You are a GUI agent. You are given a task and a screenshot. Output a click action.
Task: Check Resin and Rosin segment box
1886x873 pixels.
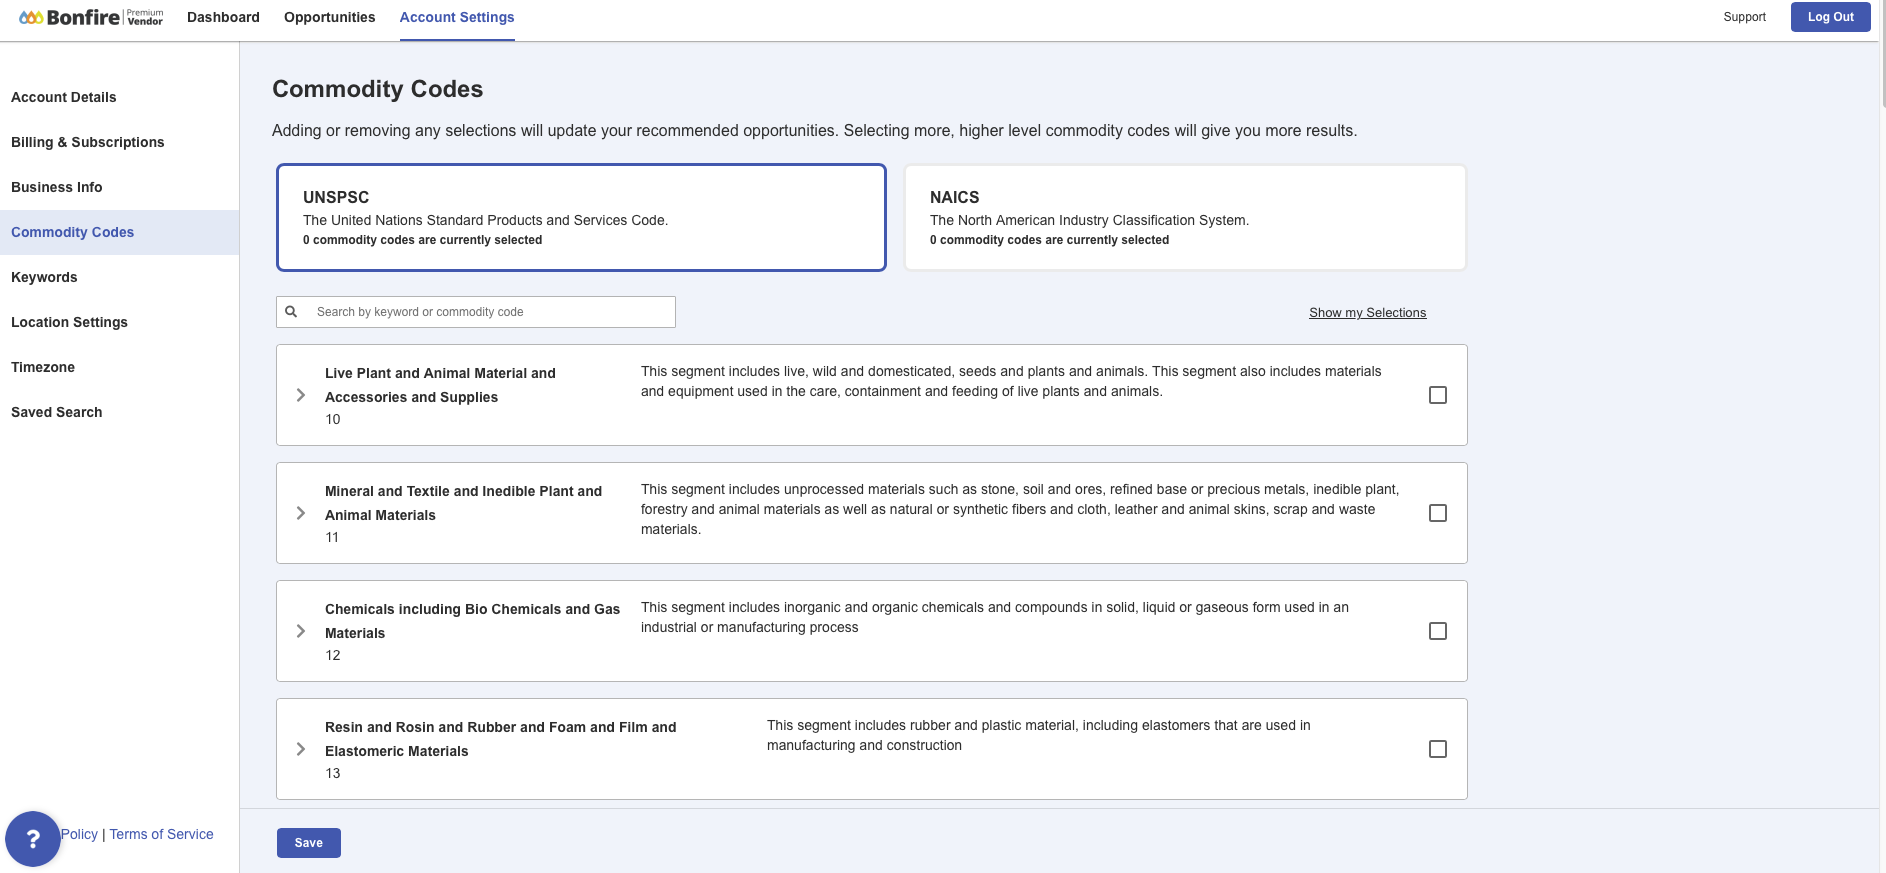point(1438,749)
